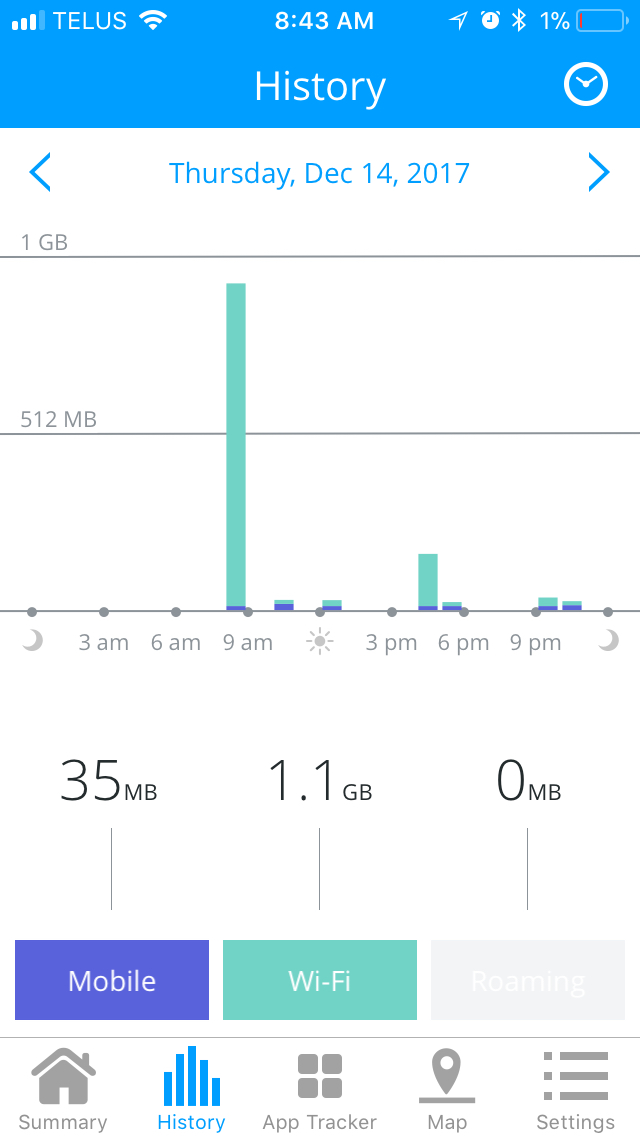Select the 1.1 GB Wi-Fi total
Screen dimensions: 640x1136
[320, 781]
